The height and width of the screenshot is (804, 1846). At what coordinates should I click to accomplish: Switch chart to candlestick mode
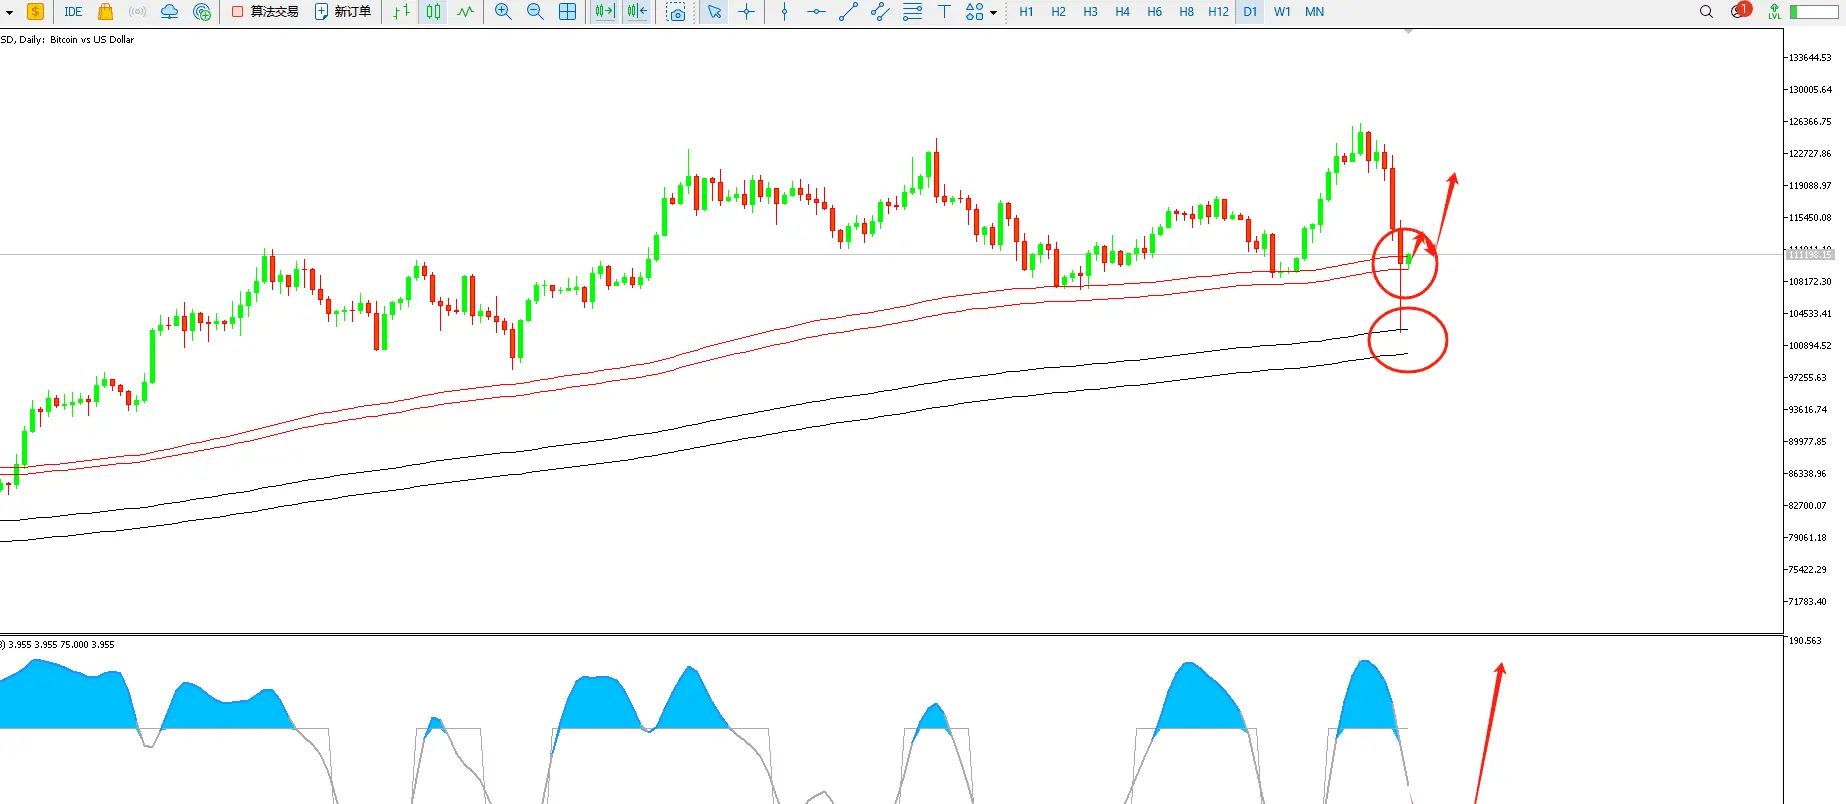[x=433, y=12]
